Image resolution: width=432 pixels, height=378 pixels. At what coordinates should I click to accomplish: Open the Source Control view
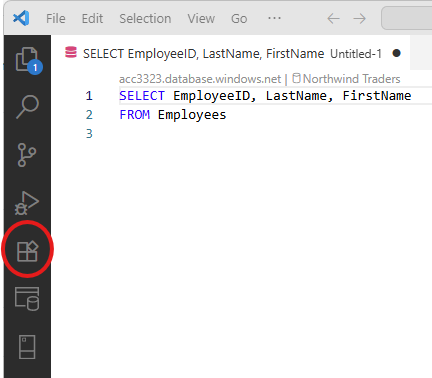click(27, 155)
